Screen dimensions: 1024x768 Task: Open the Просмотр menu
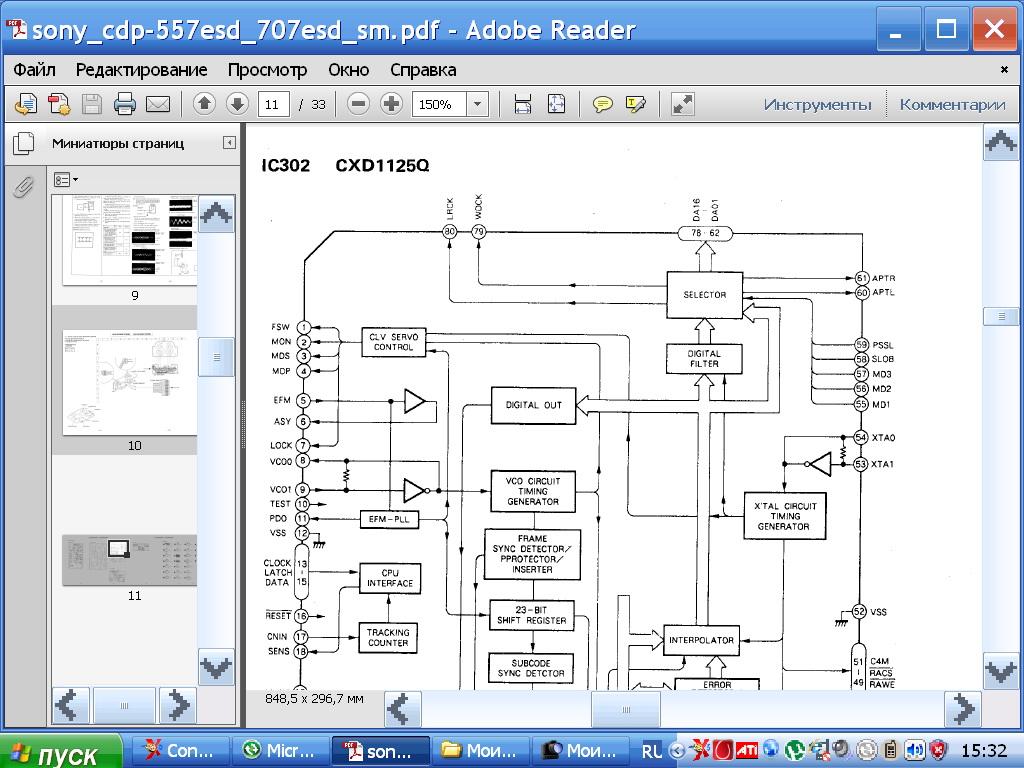267,70
